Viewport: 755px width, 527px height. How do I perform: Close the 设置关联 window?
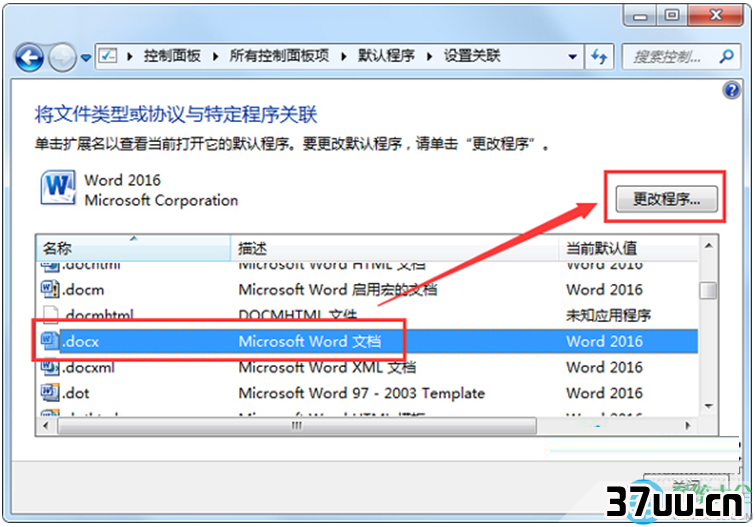tap(716, 16)
